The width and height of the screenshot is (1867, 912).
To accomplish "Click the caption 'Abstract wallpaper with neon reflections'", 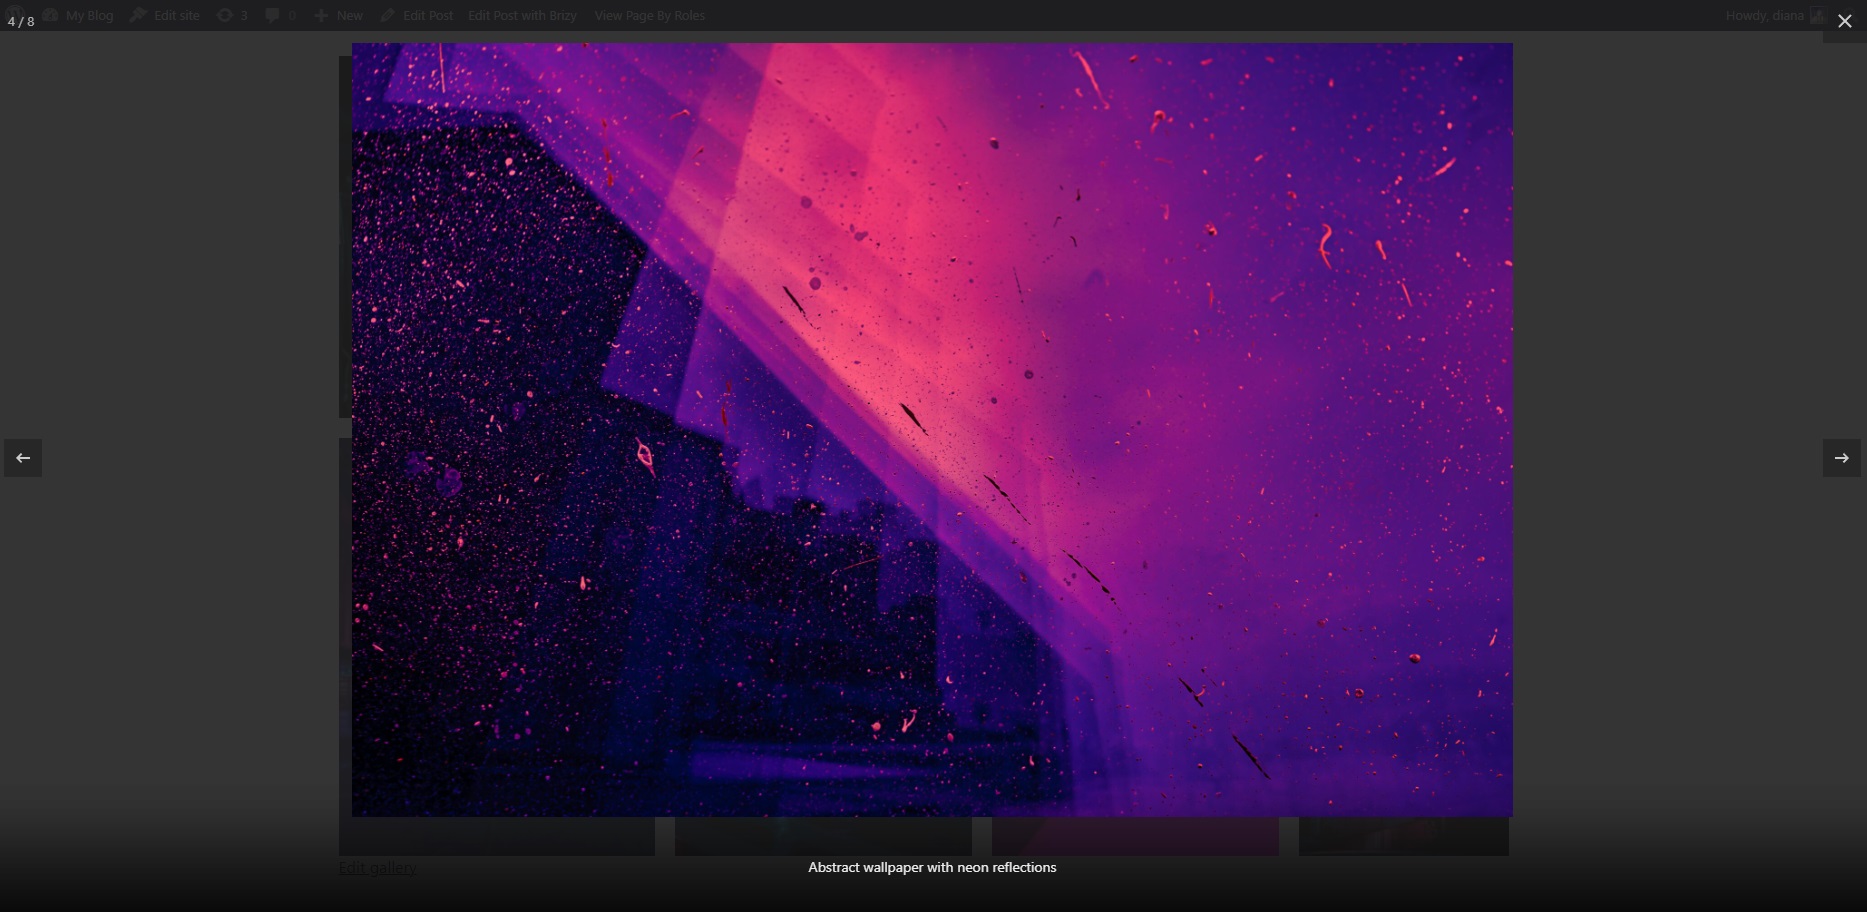I will point(932,867).
